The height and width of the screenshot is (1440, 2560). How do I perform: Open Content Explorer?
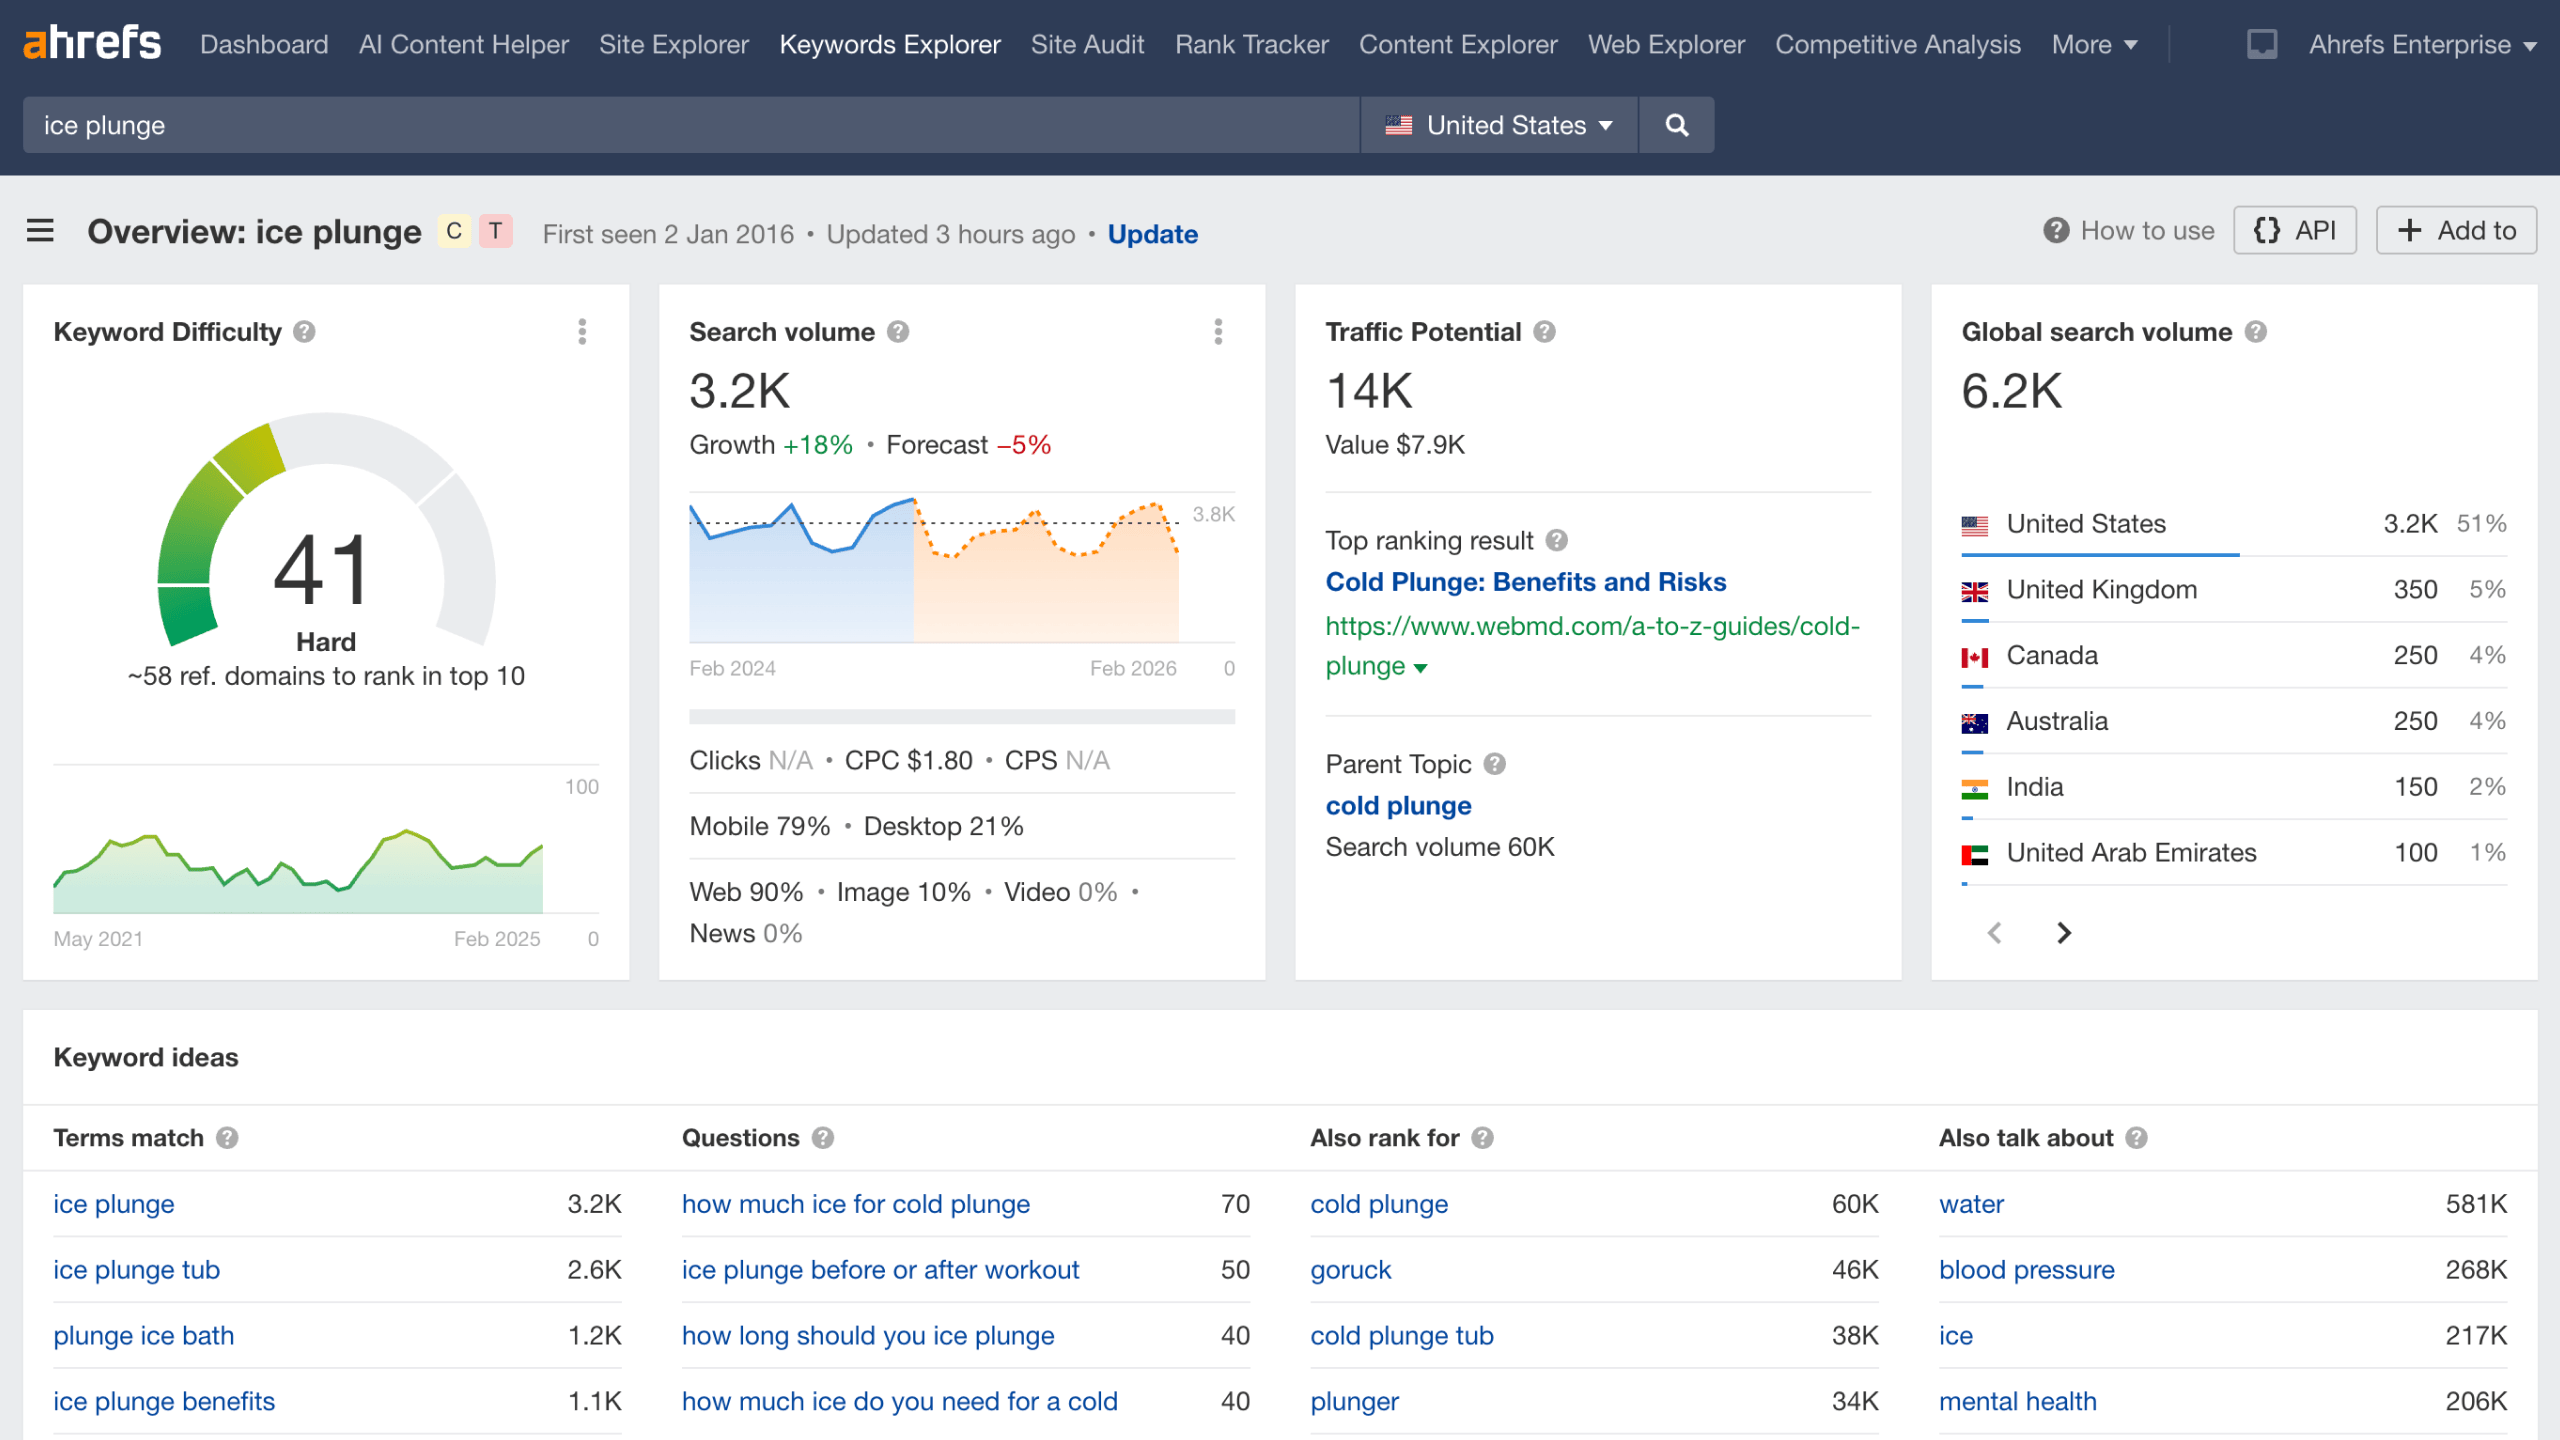[x=1457, y=44]
